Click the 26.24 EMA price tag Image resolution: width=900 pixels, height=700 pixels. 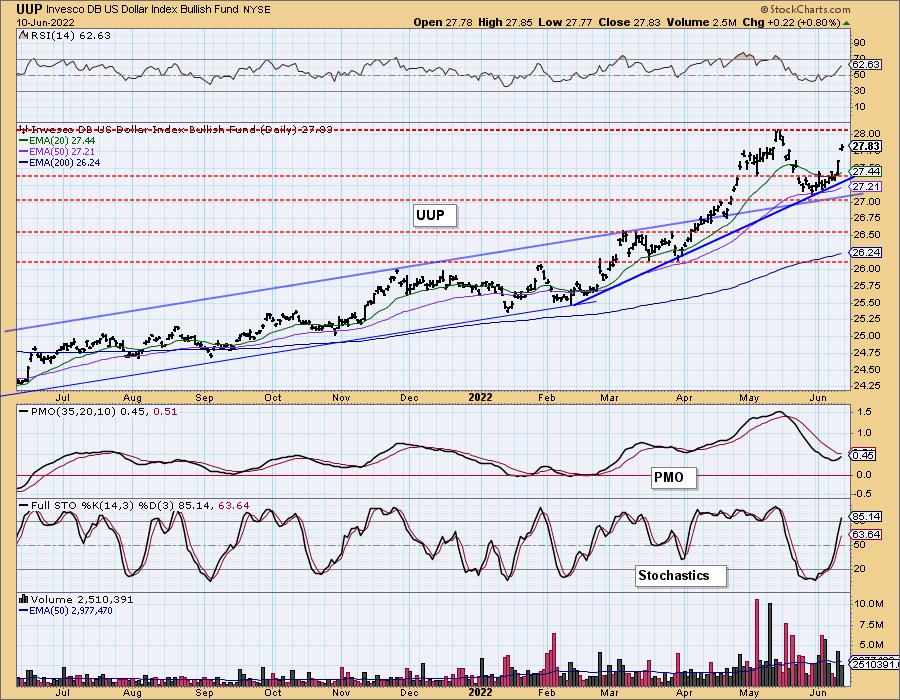(865, 252)
